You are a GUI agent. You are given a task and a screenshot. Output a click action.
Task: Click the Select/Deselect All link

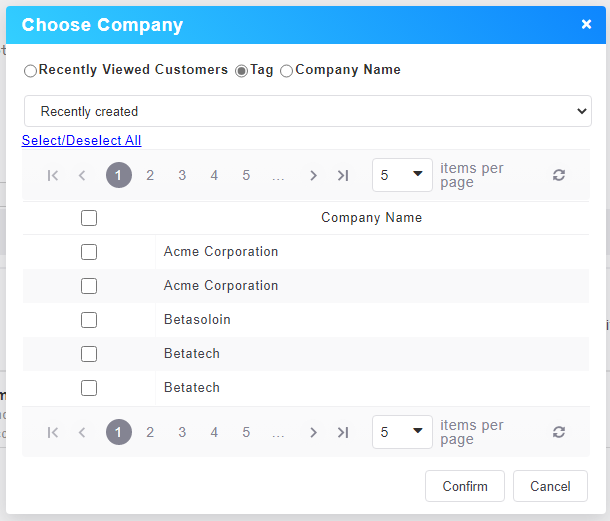[x=81, y=141]
